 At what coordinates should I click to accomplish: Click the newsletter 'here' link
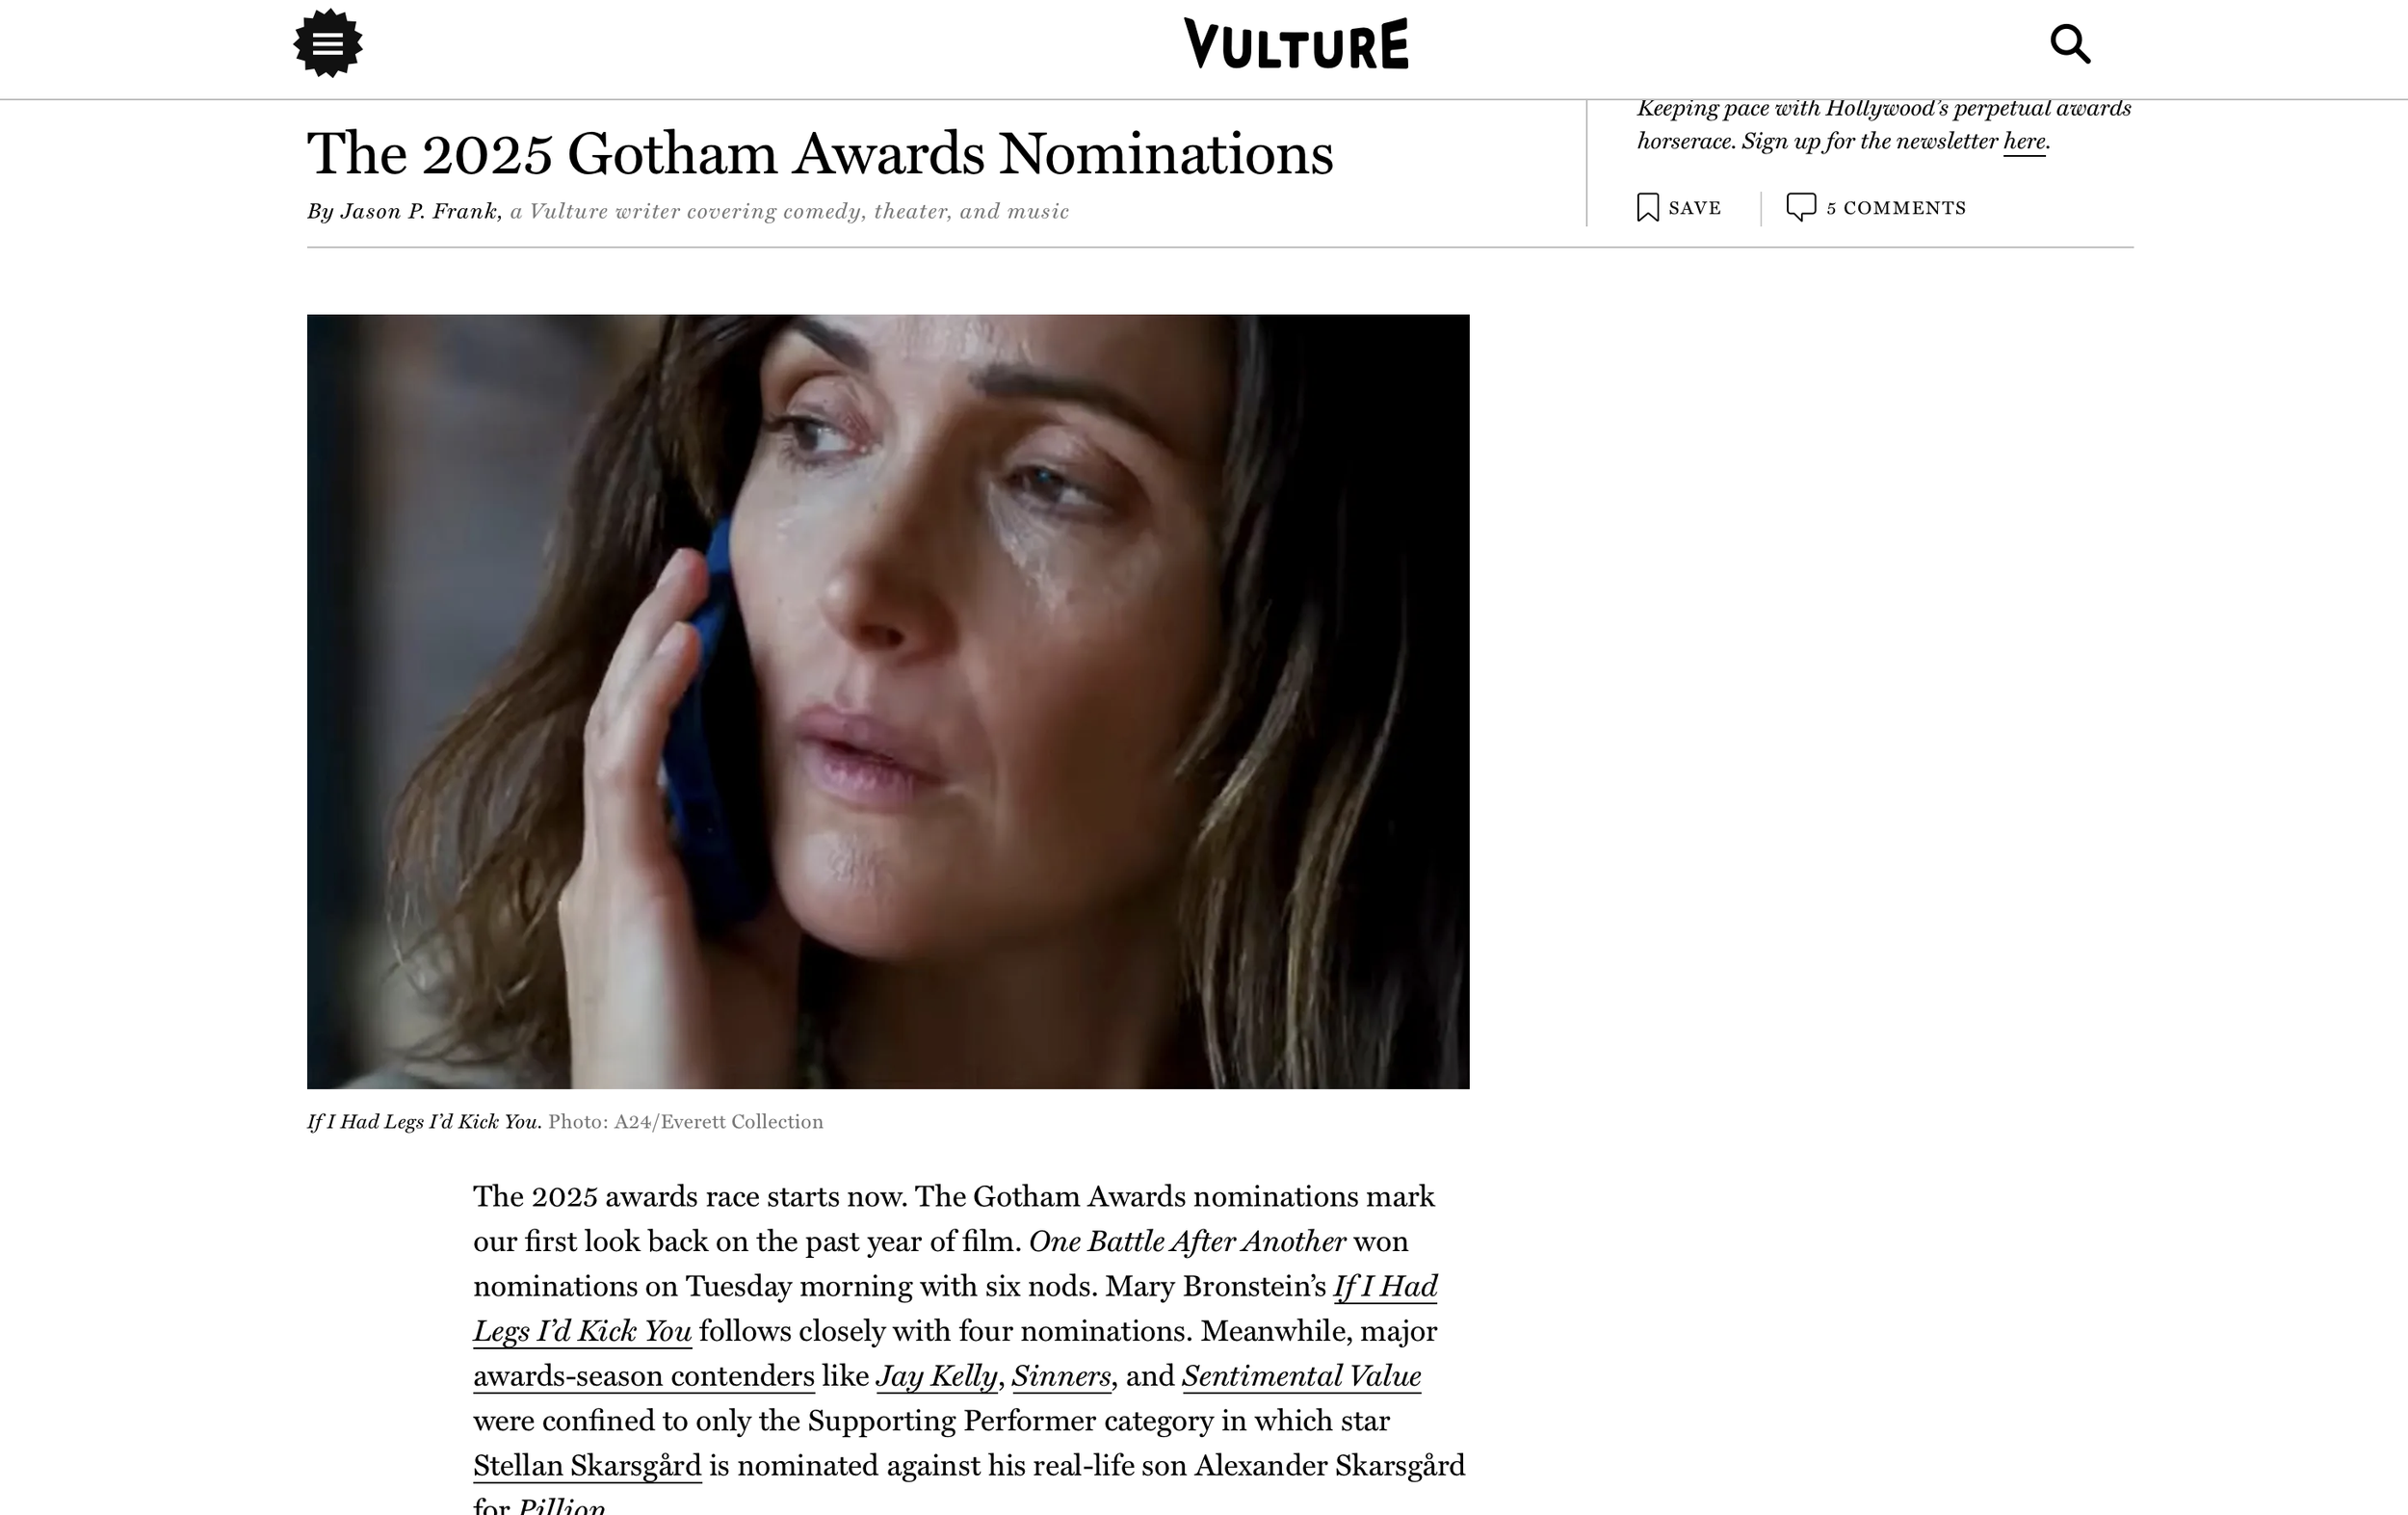pyautogui.click(x=2024, y=141)
